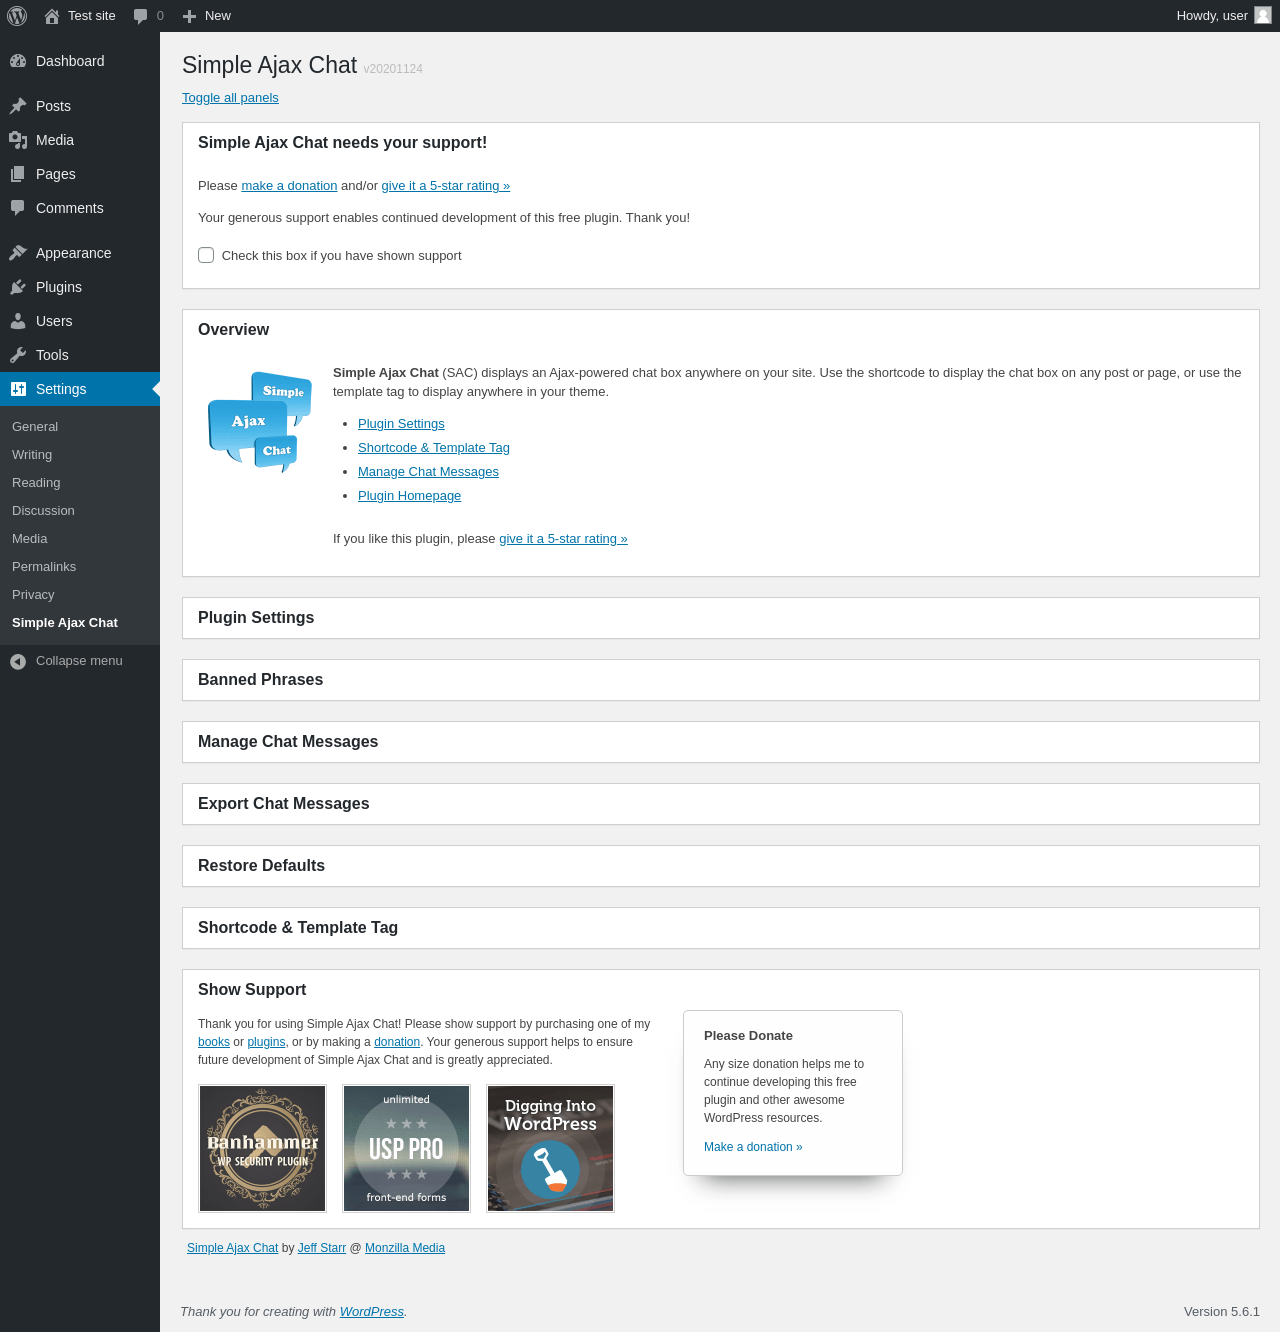The height and width of the screenshot is (1332, 1280).
Task: Click the Simple Ajax Chat logo image
Action: pos(260,422)
